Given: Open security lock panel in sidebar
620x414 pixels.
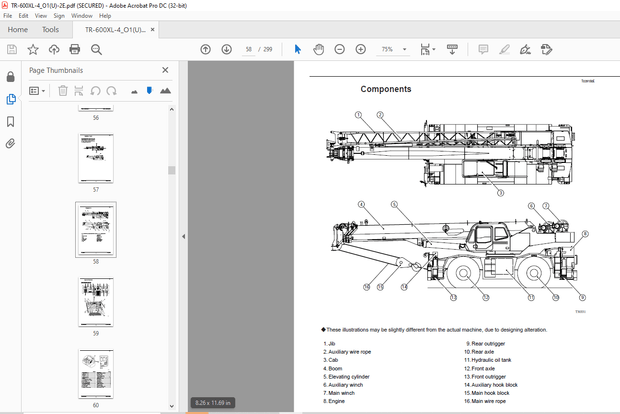Looking at the screenshot, I should [11, 77].
